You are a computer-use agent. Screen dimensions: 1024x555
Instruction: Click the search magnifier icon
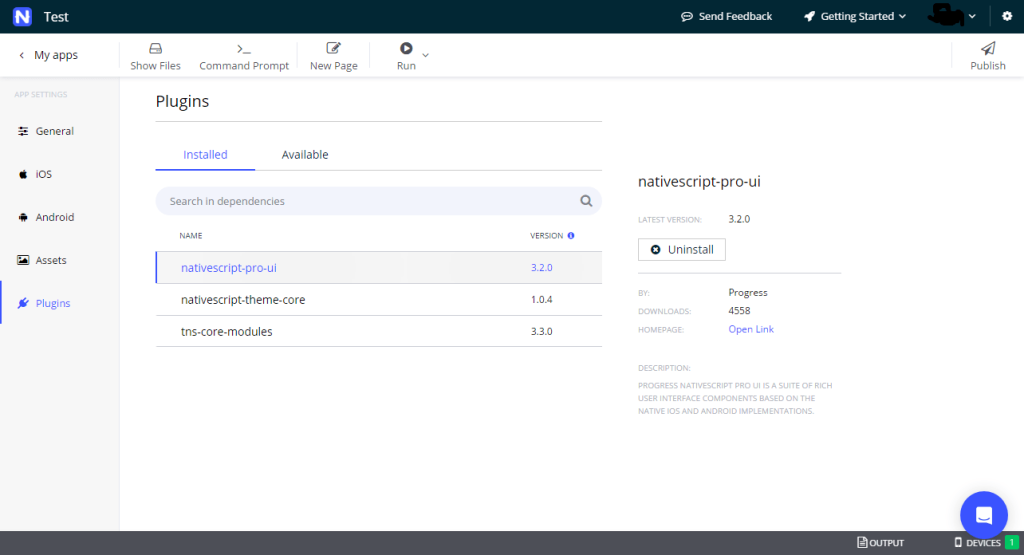586,201
